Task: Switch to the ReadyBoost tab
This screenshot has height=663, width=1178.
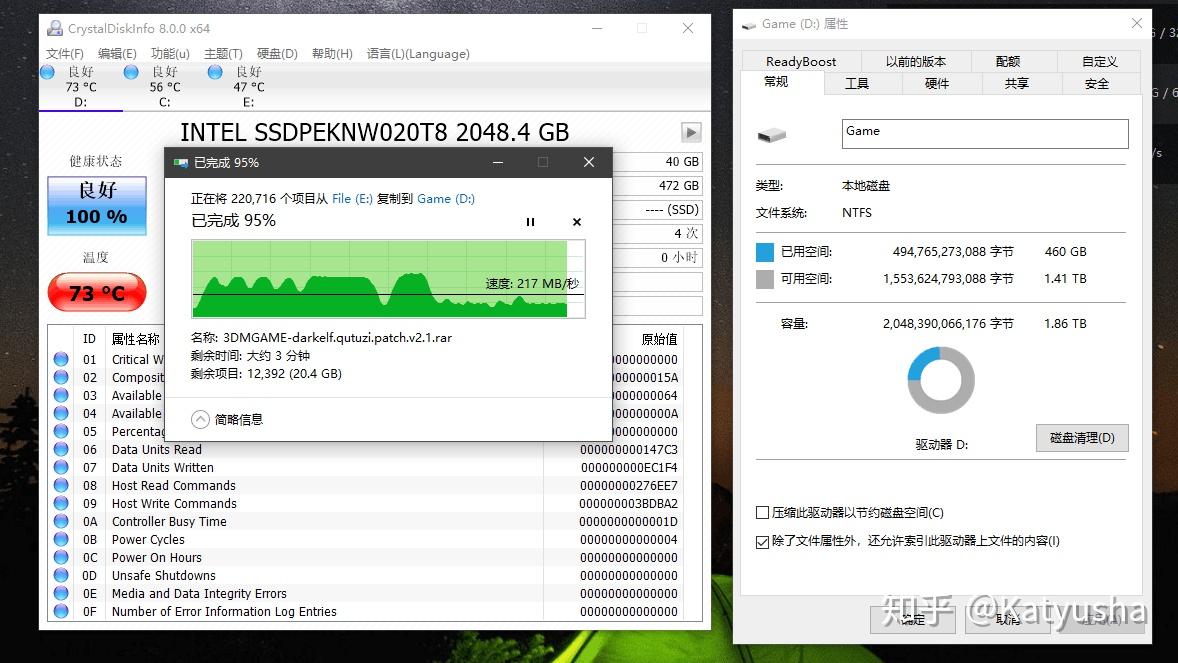Action: (800, 61)
